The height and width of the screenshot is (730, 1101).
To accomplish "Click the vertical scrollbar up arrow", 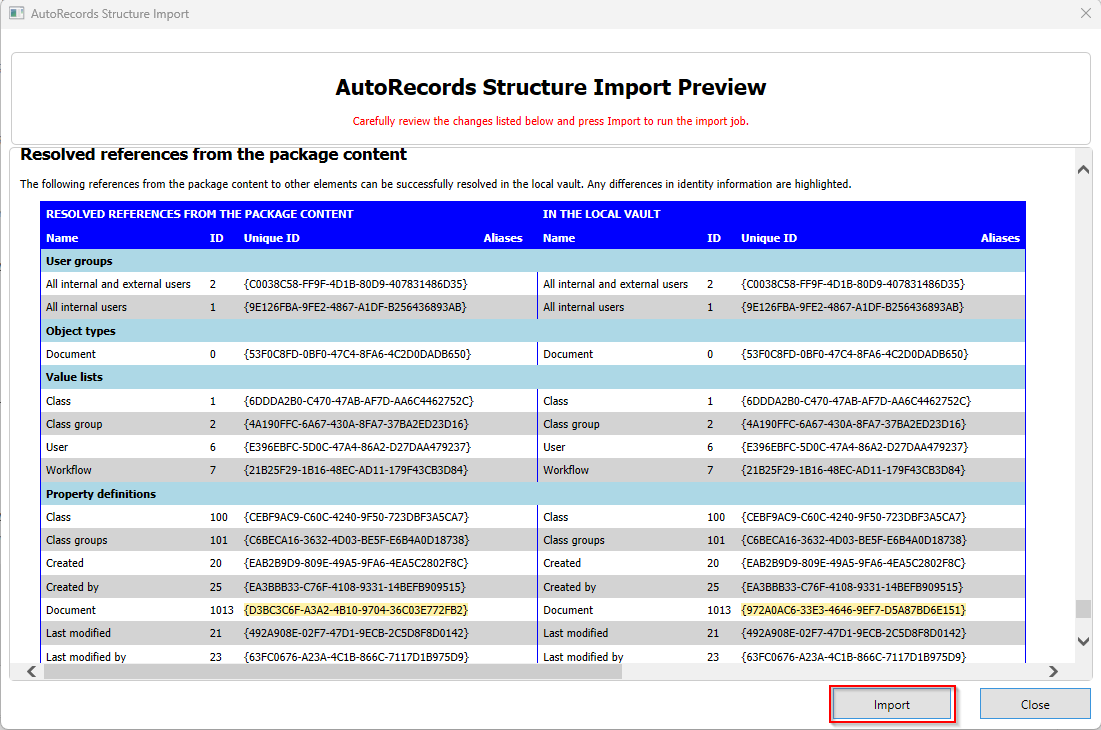I will [1083, 169].
